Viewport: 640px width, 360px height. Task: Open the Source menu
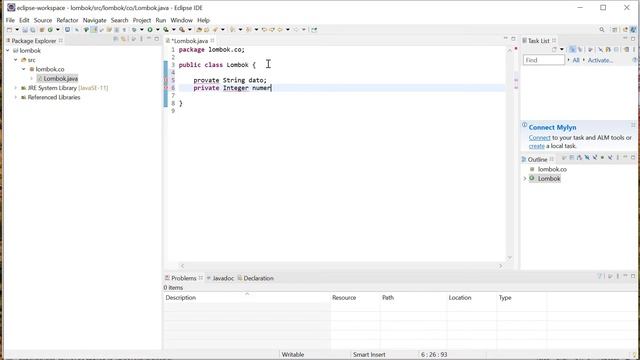point(43,20)
